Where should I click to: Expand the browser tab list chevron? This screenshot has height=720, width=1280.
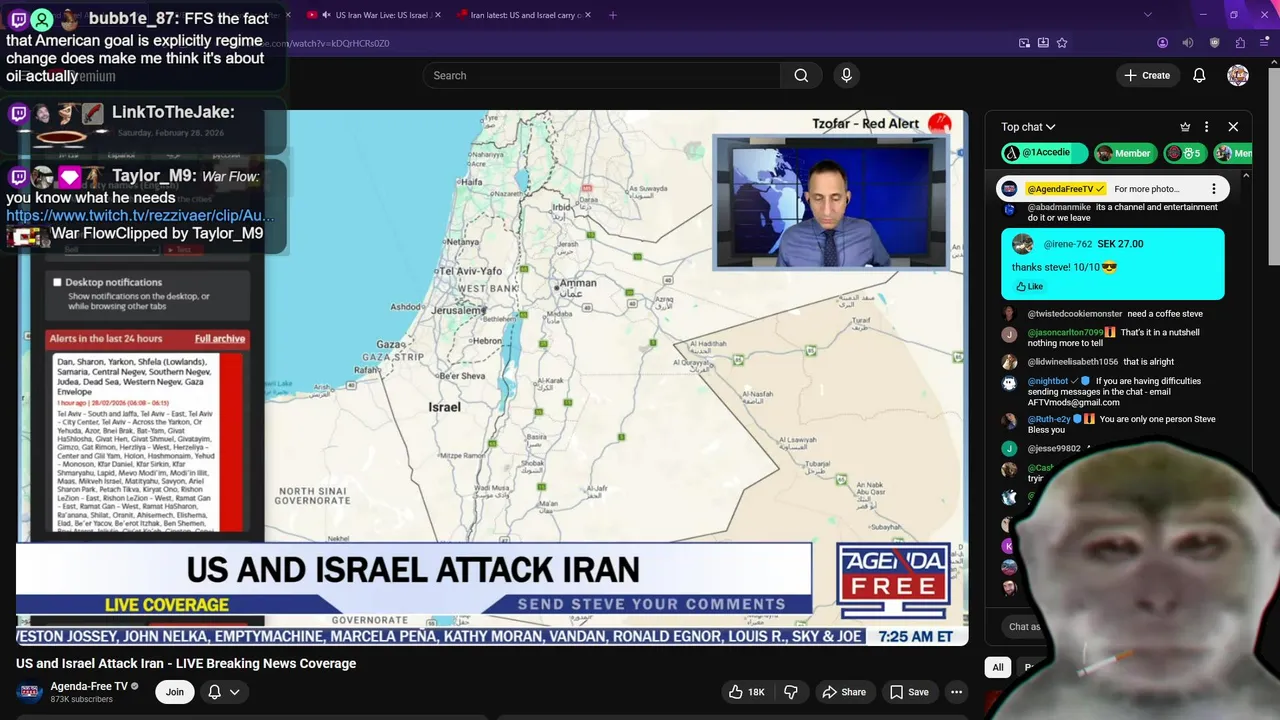tap(1148, 15)
